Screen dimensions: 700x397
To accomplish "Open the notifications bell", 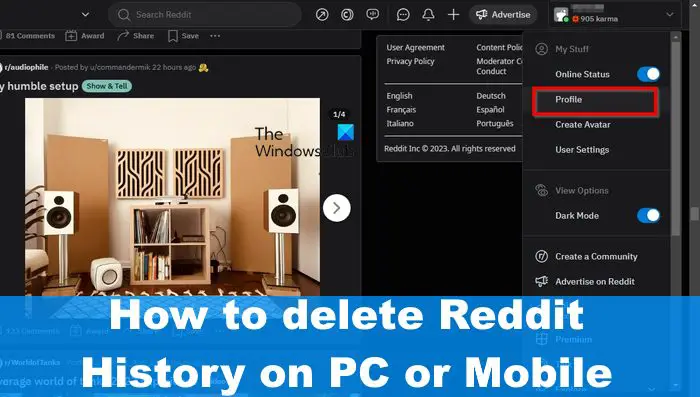I will click(428, 15).
